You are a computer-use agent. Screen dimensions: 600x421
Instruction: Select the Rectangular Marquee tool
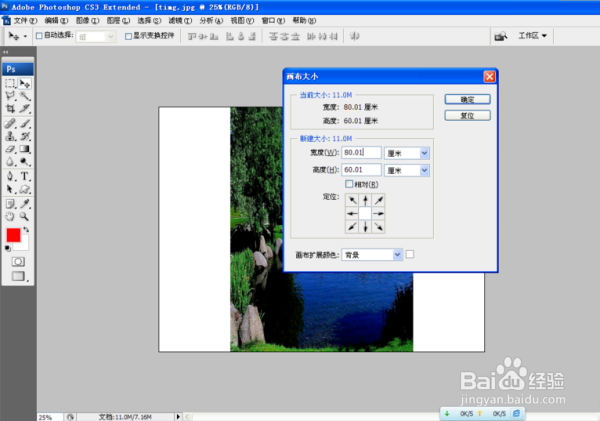[x=10, y=83]
